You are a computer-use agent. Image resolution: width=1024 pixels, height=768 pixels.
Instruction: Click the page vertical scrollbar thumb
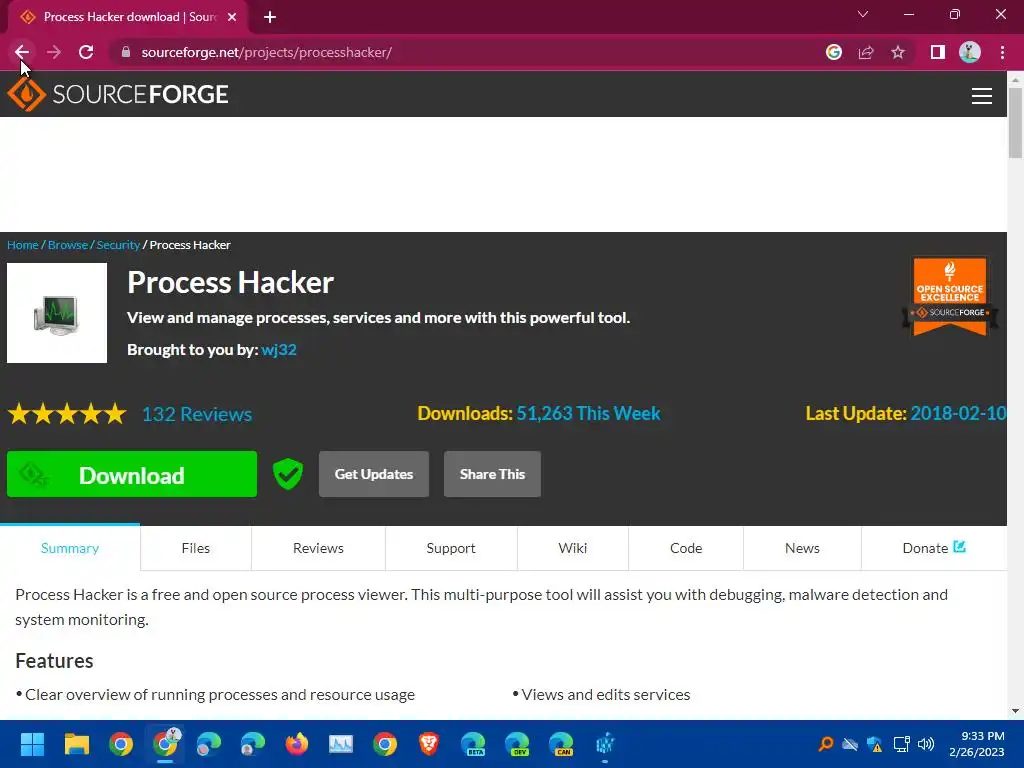1015,122
